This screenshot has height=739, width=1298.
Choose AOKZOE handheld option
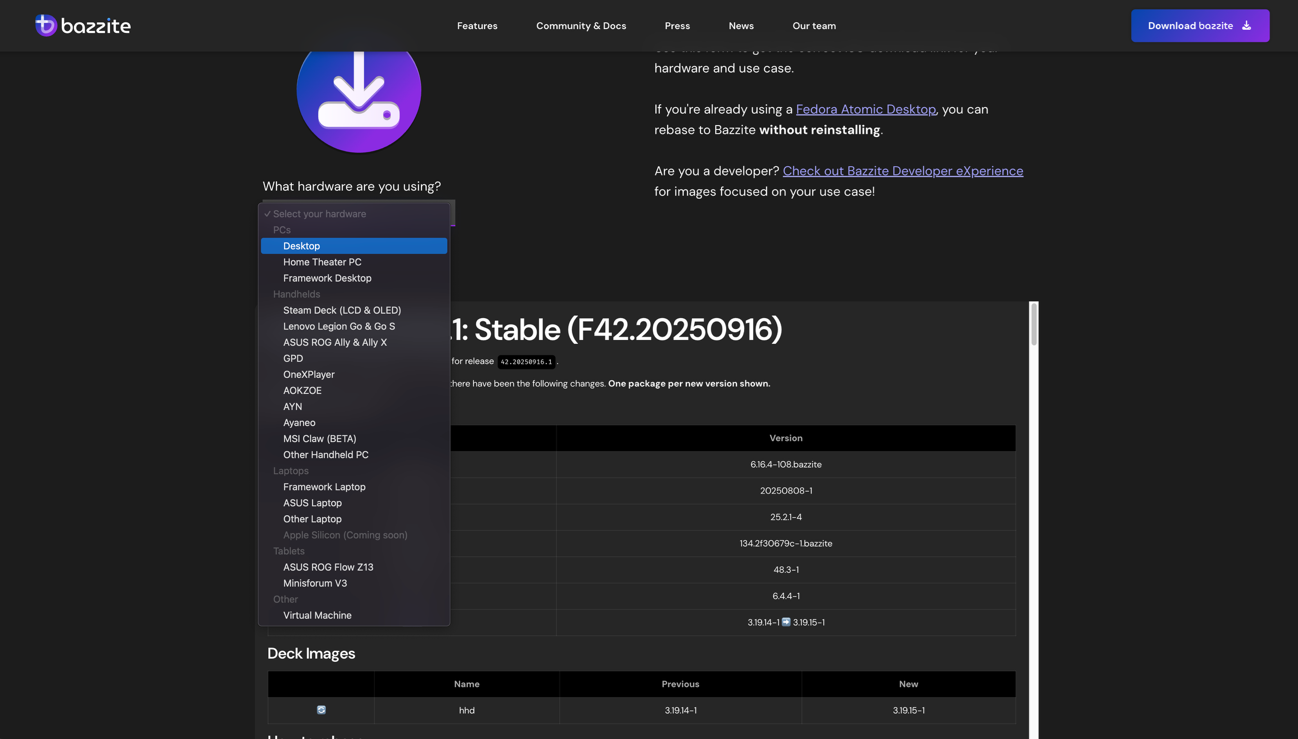354,390
